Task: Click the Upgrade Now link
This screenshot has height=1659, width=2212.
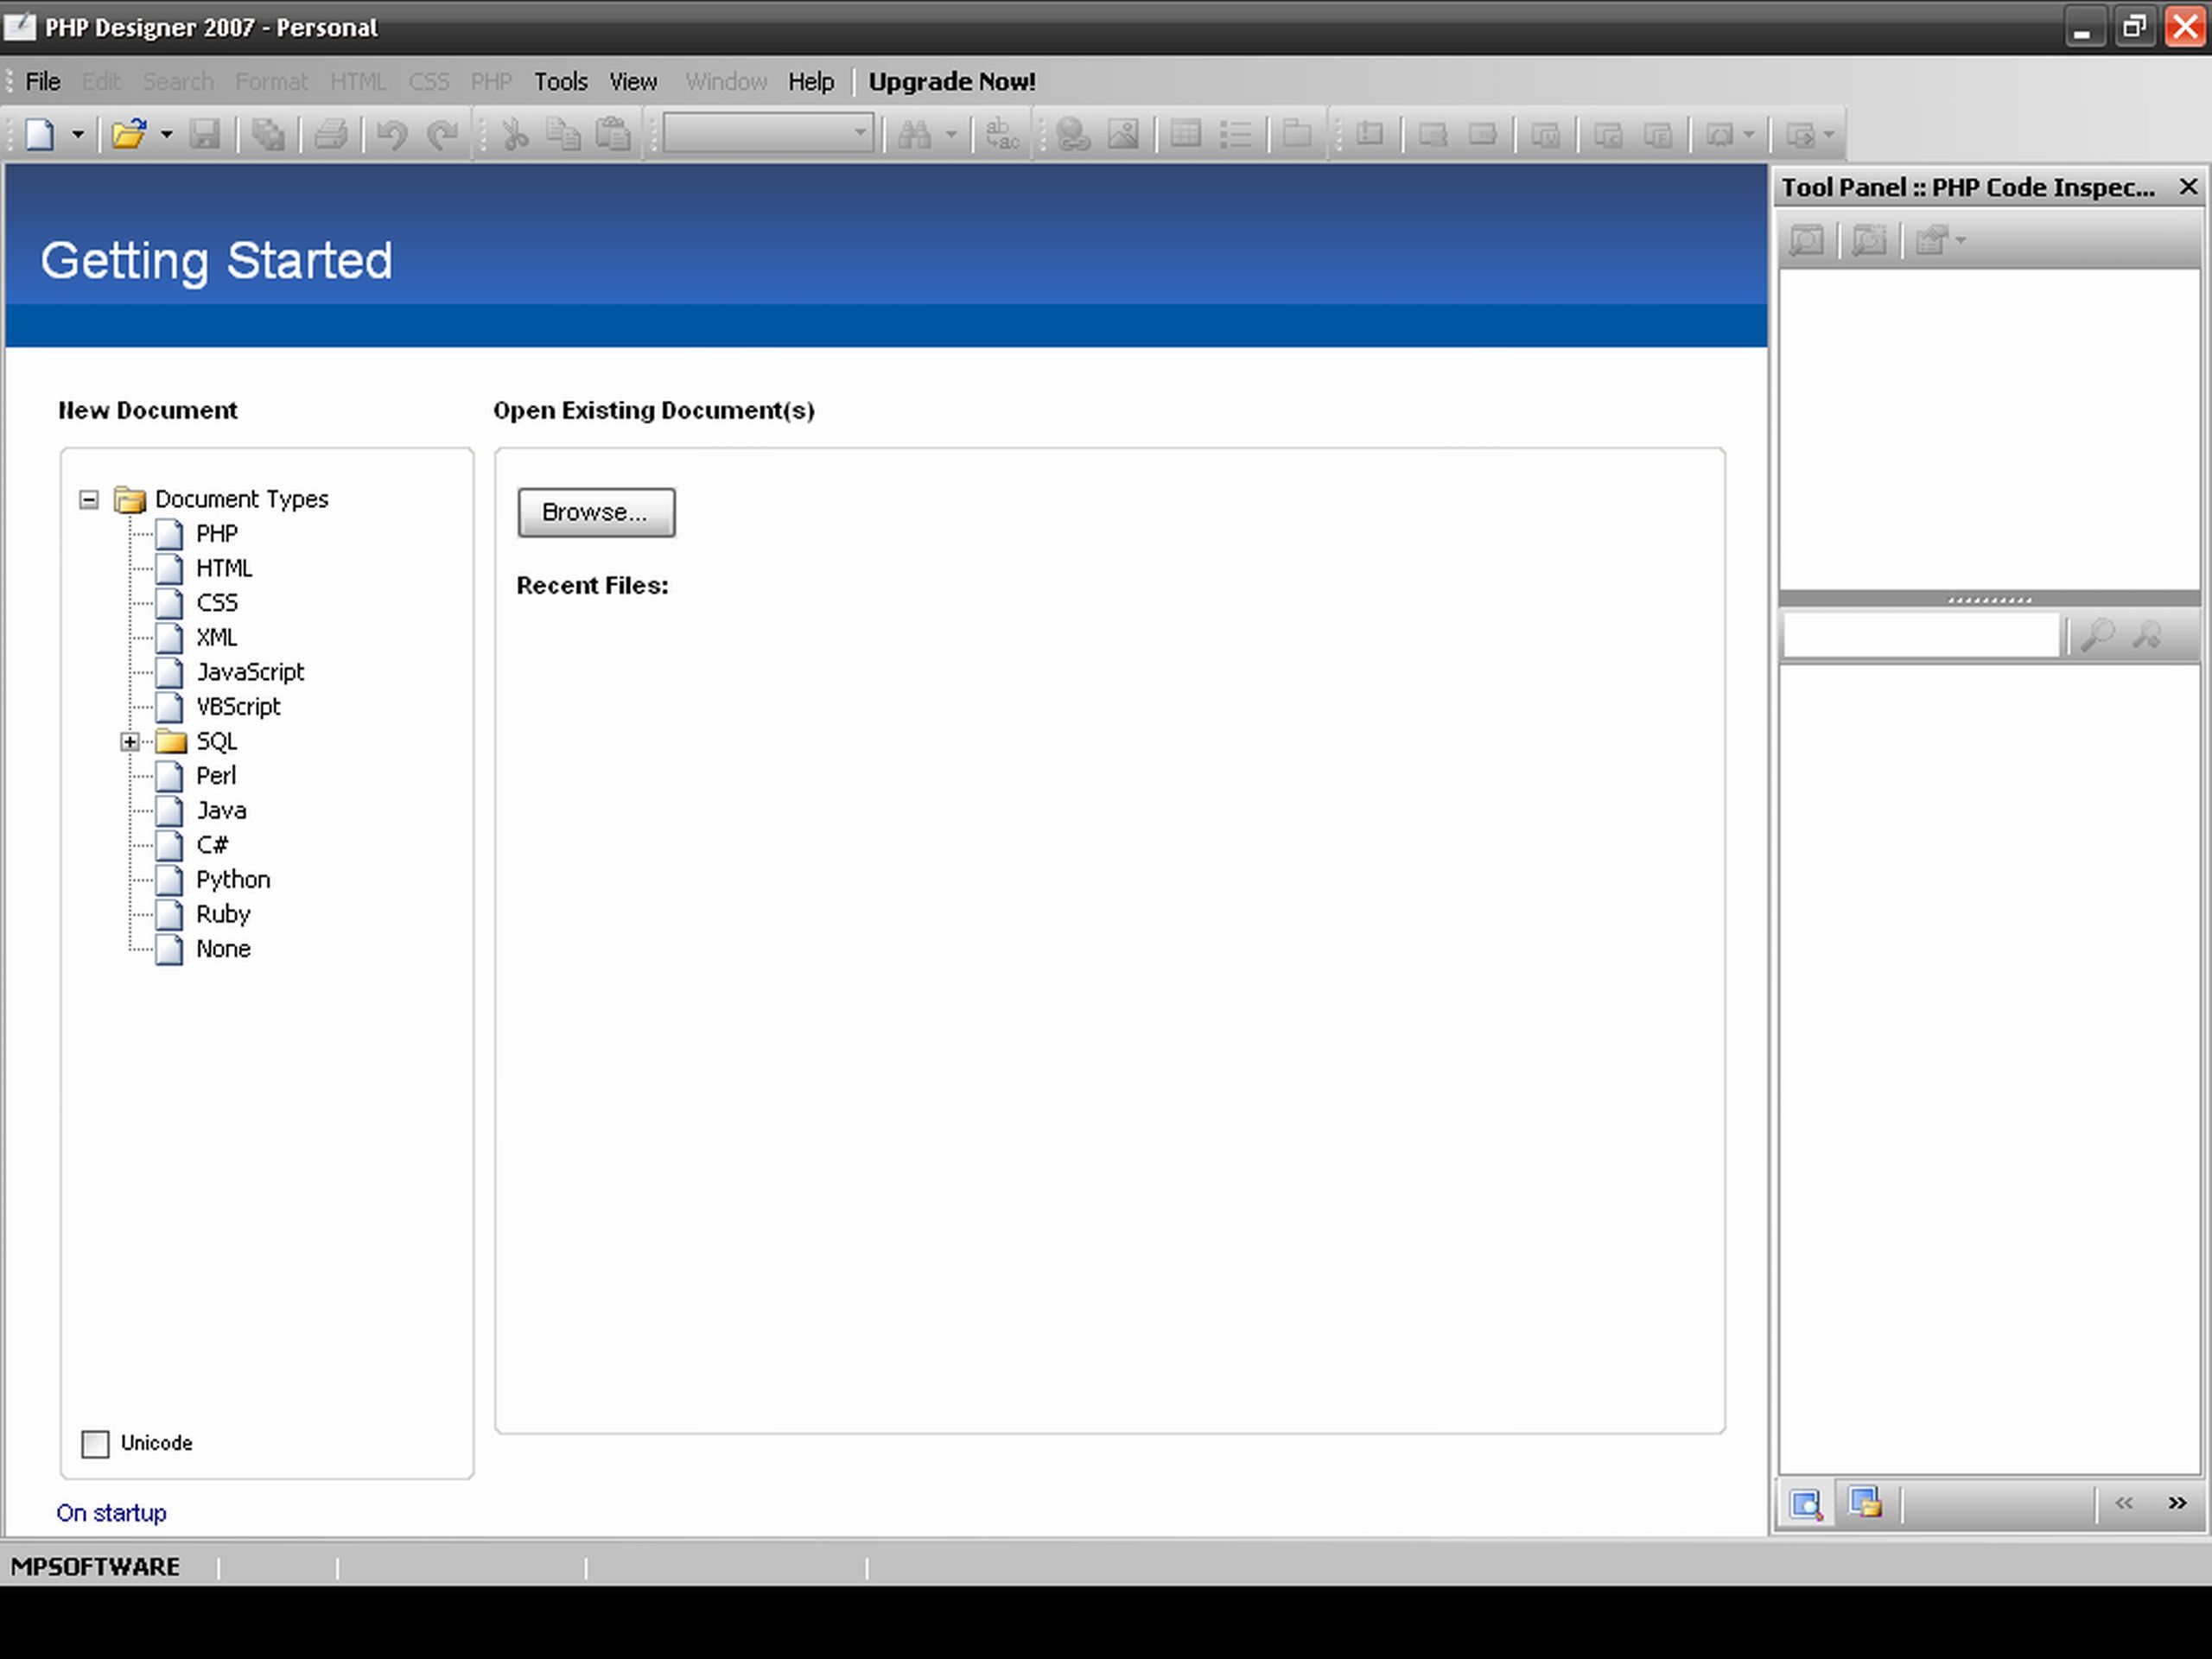Action: pyautogui.click(x=953, y=80)
